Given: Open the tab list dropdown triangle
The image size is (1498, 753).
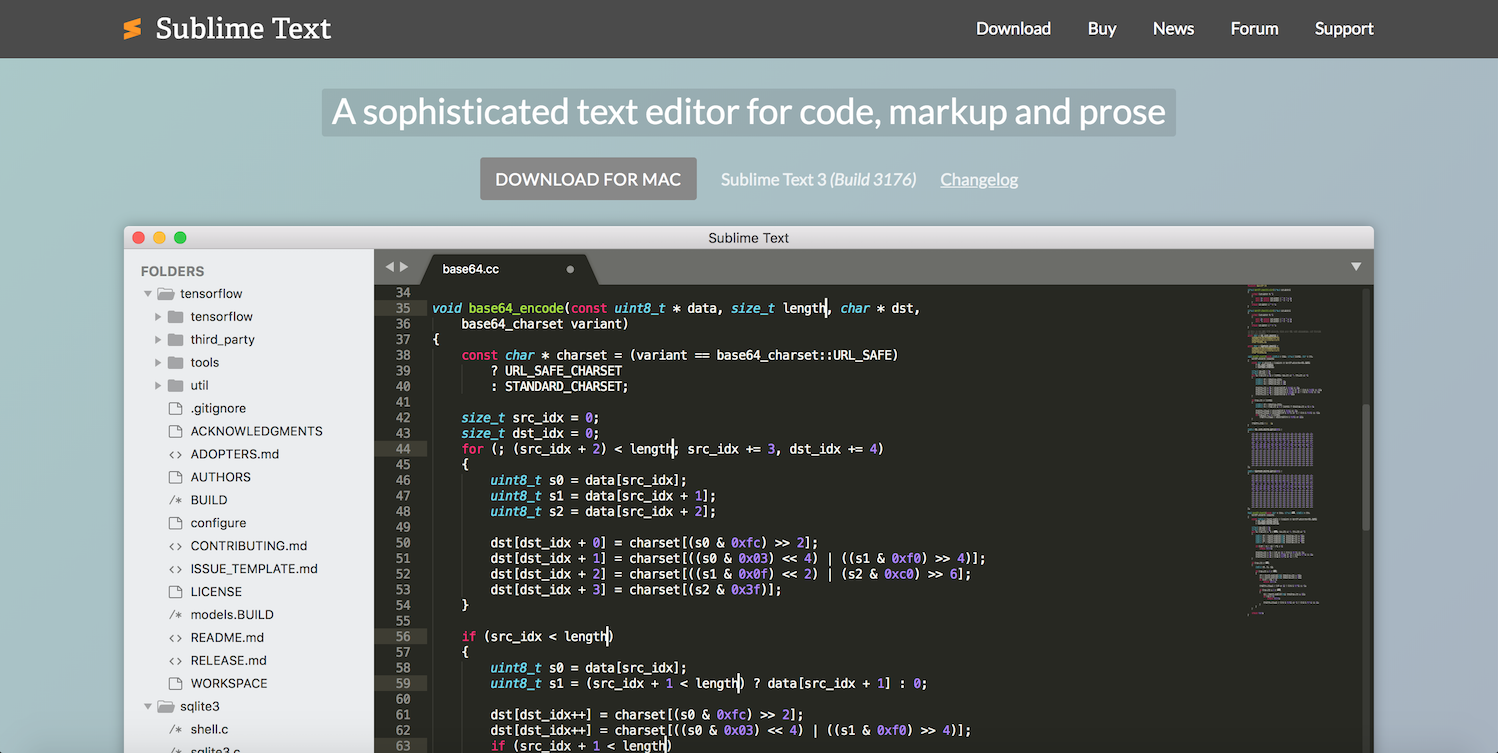Looking at the screenshot, I should 1356,267.
